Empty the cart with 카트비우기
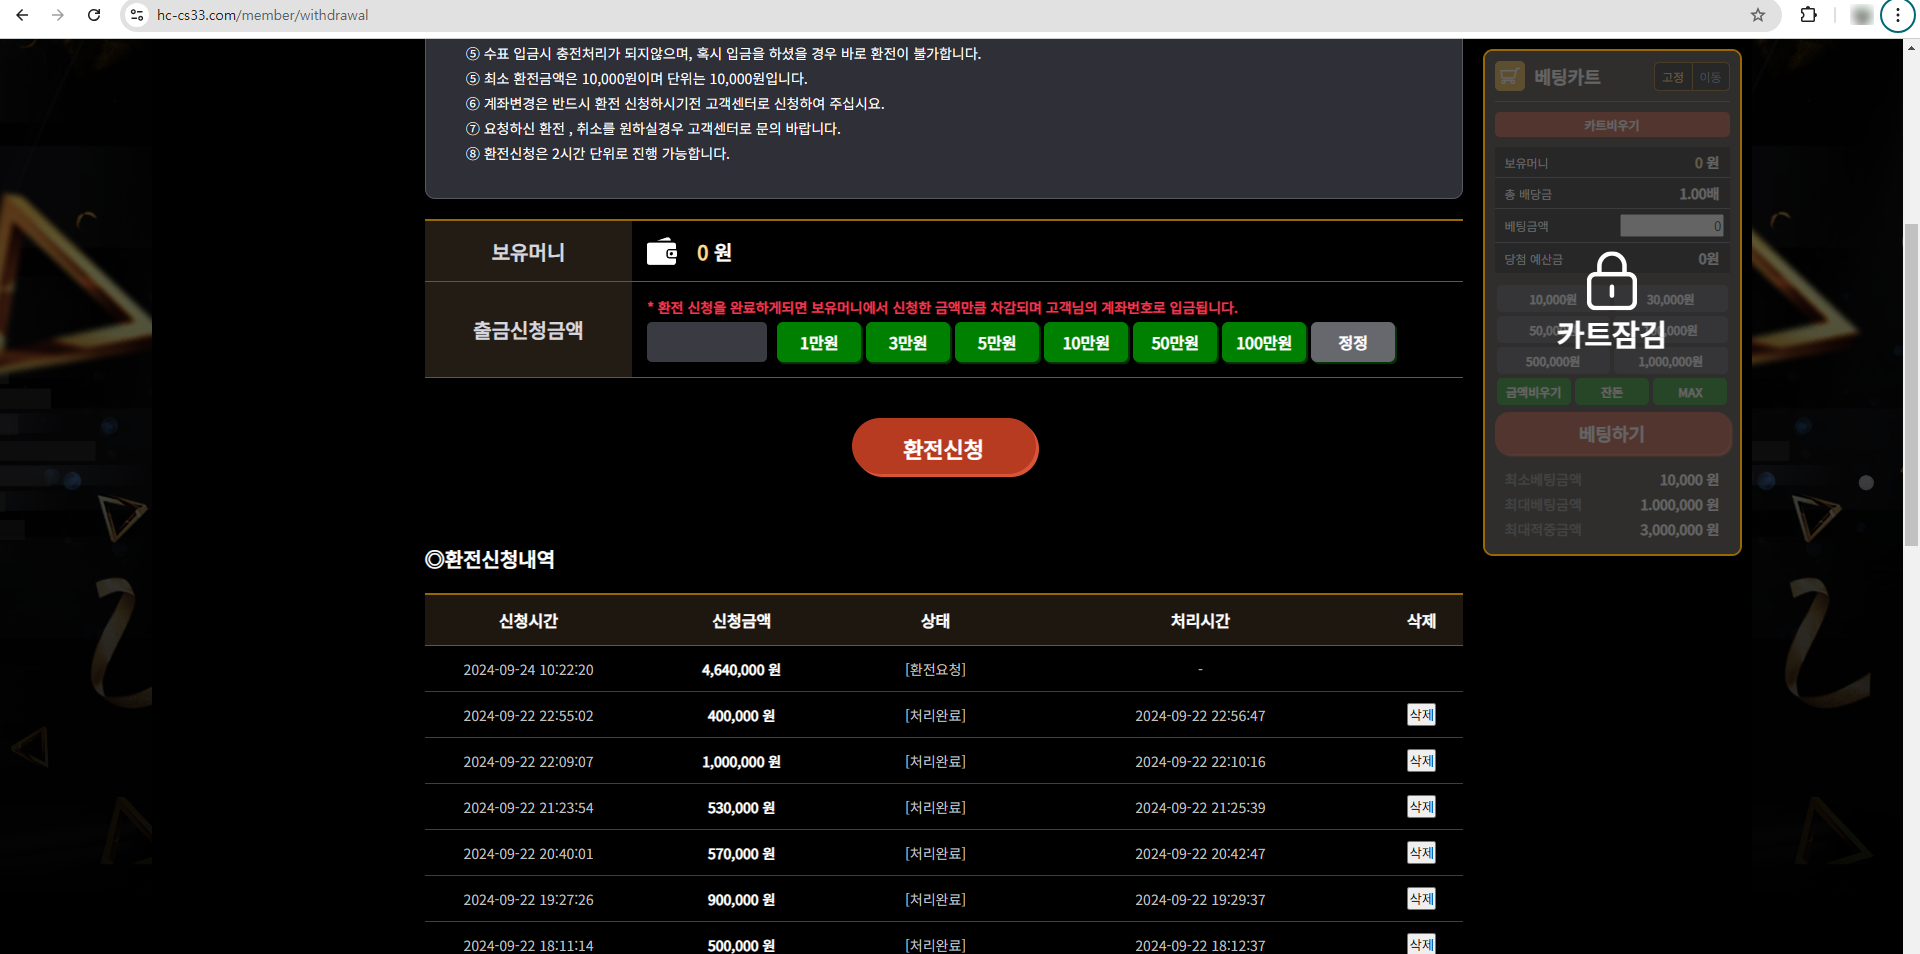 pyautogui.click(x=1612, y=125)
